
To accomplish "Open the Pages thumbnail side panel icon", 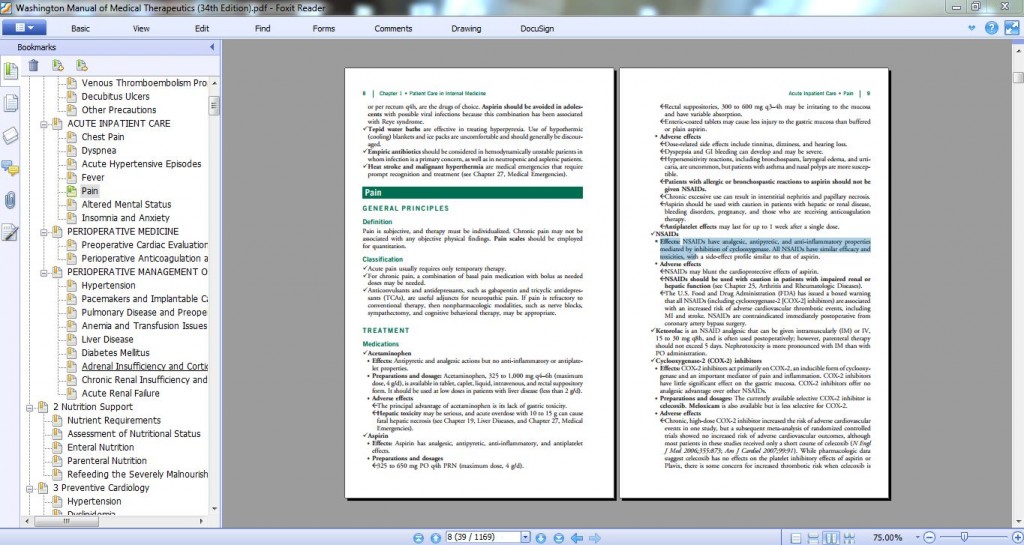I will 10,103.
